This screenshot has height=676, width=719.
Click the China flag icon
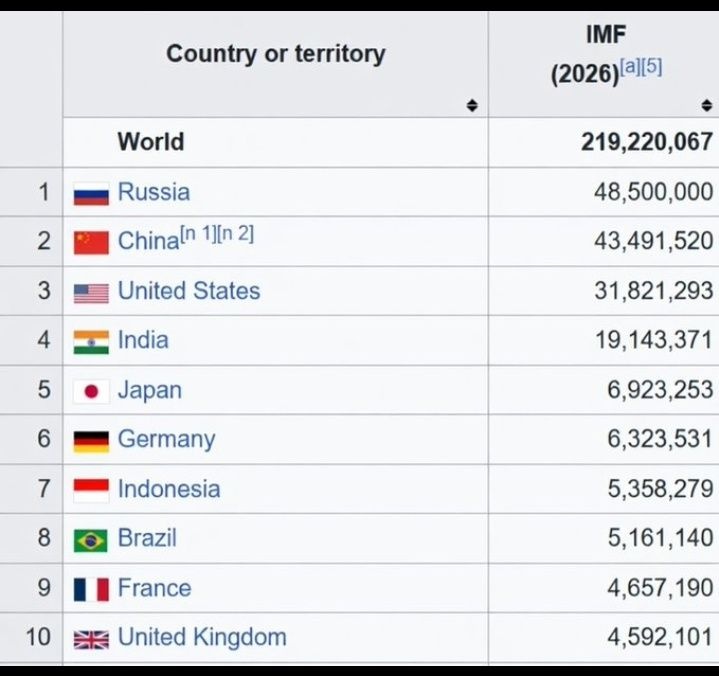tap(91, 242)
